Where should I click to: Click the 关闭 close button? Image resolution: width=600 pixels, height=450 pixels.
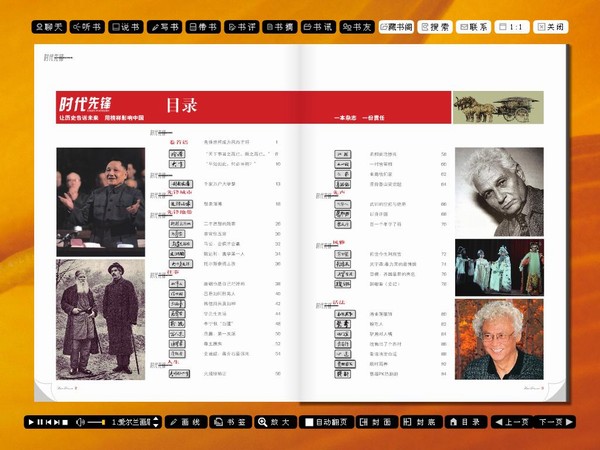(x=551, y=27)
